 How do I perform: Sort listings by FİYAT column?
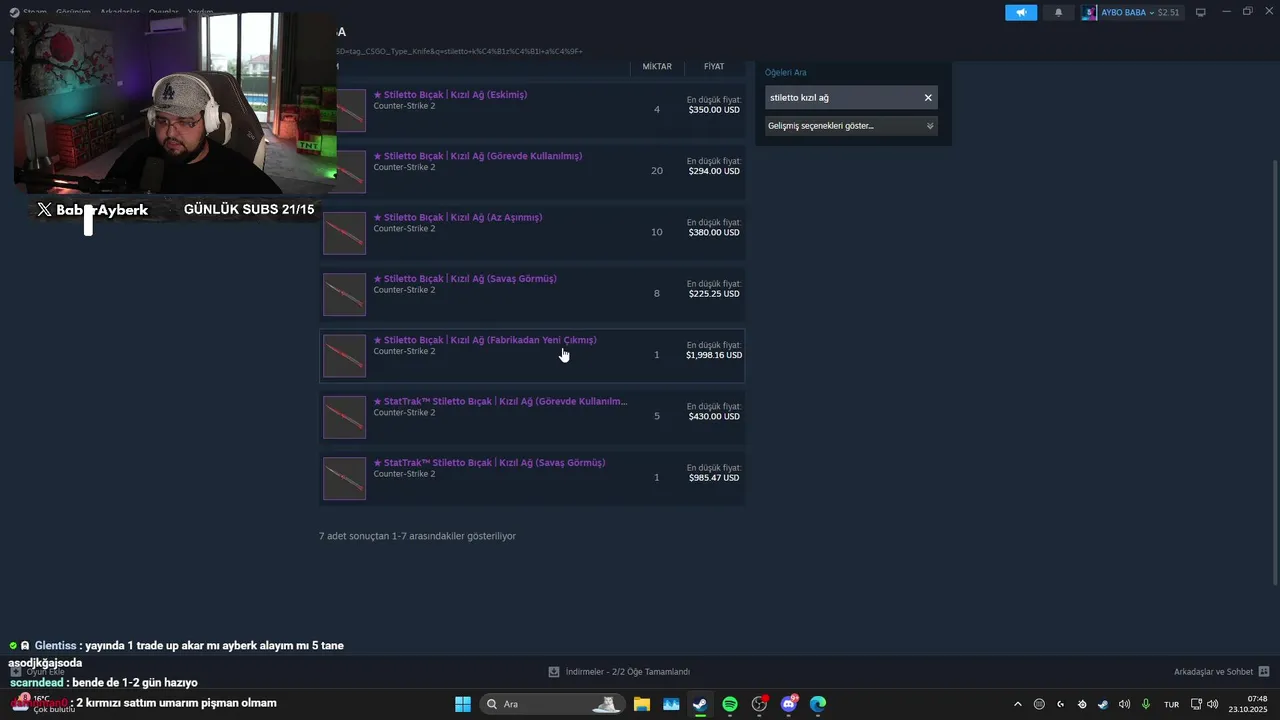(x=714, y=66)
